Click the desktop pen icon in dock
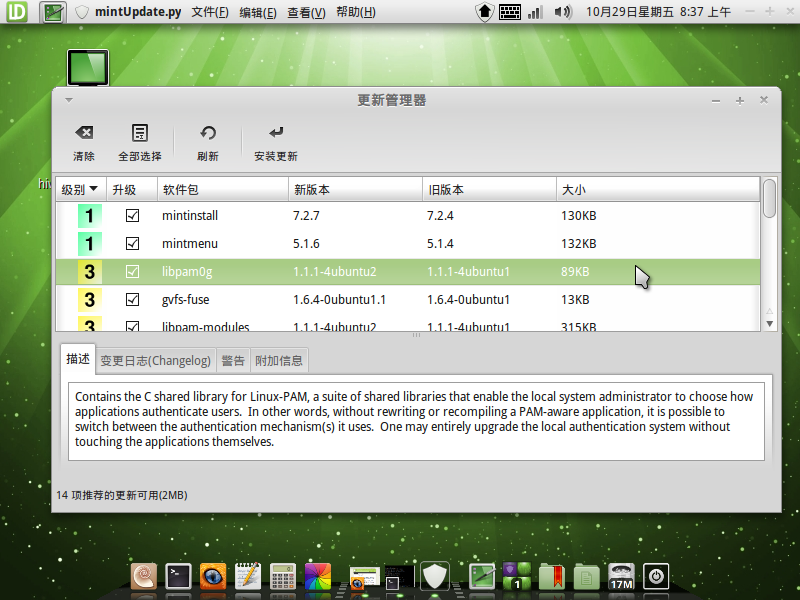The image size is (800, 600). pyautogui.click(x=482, y=577)
